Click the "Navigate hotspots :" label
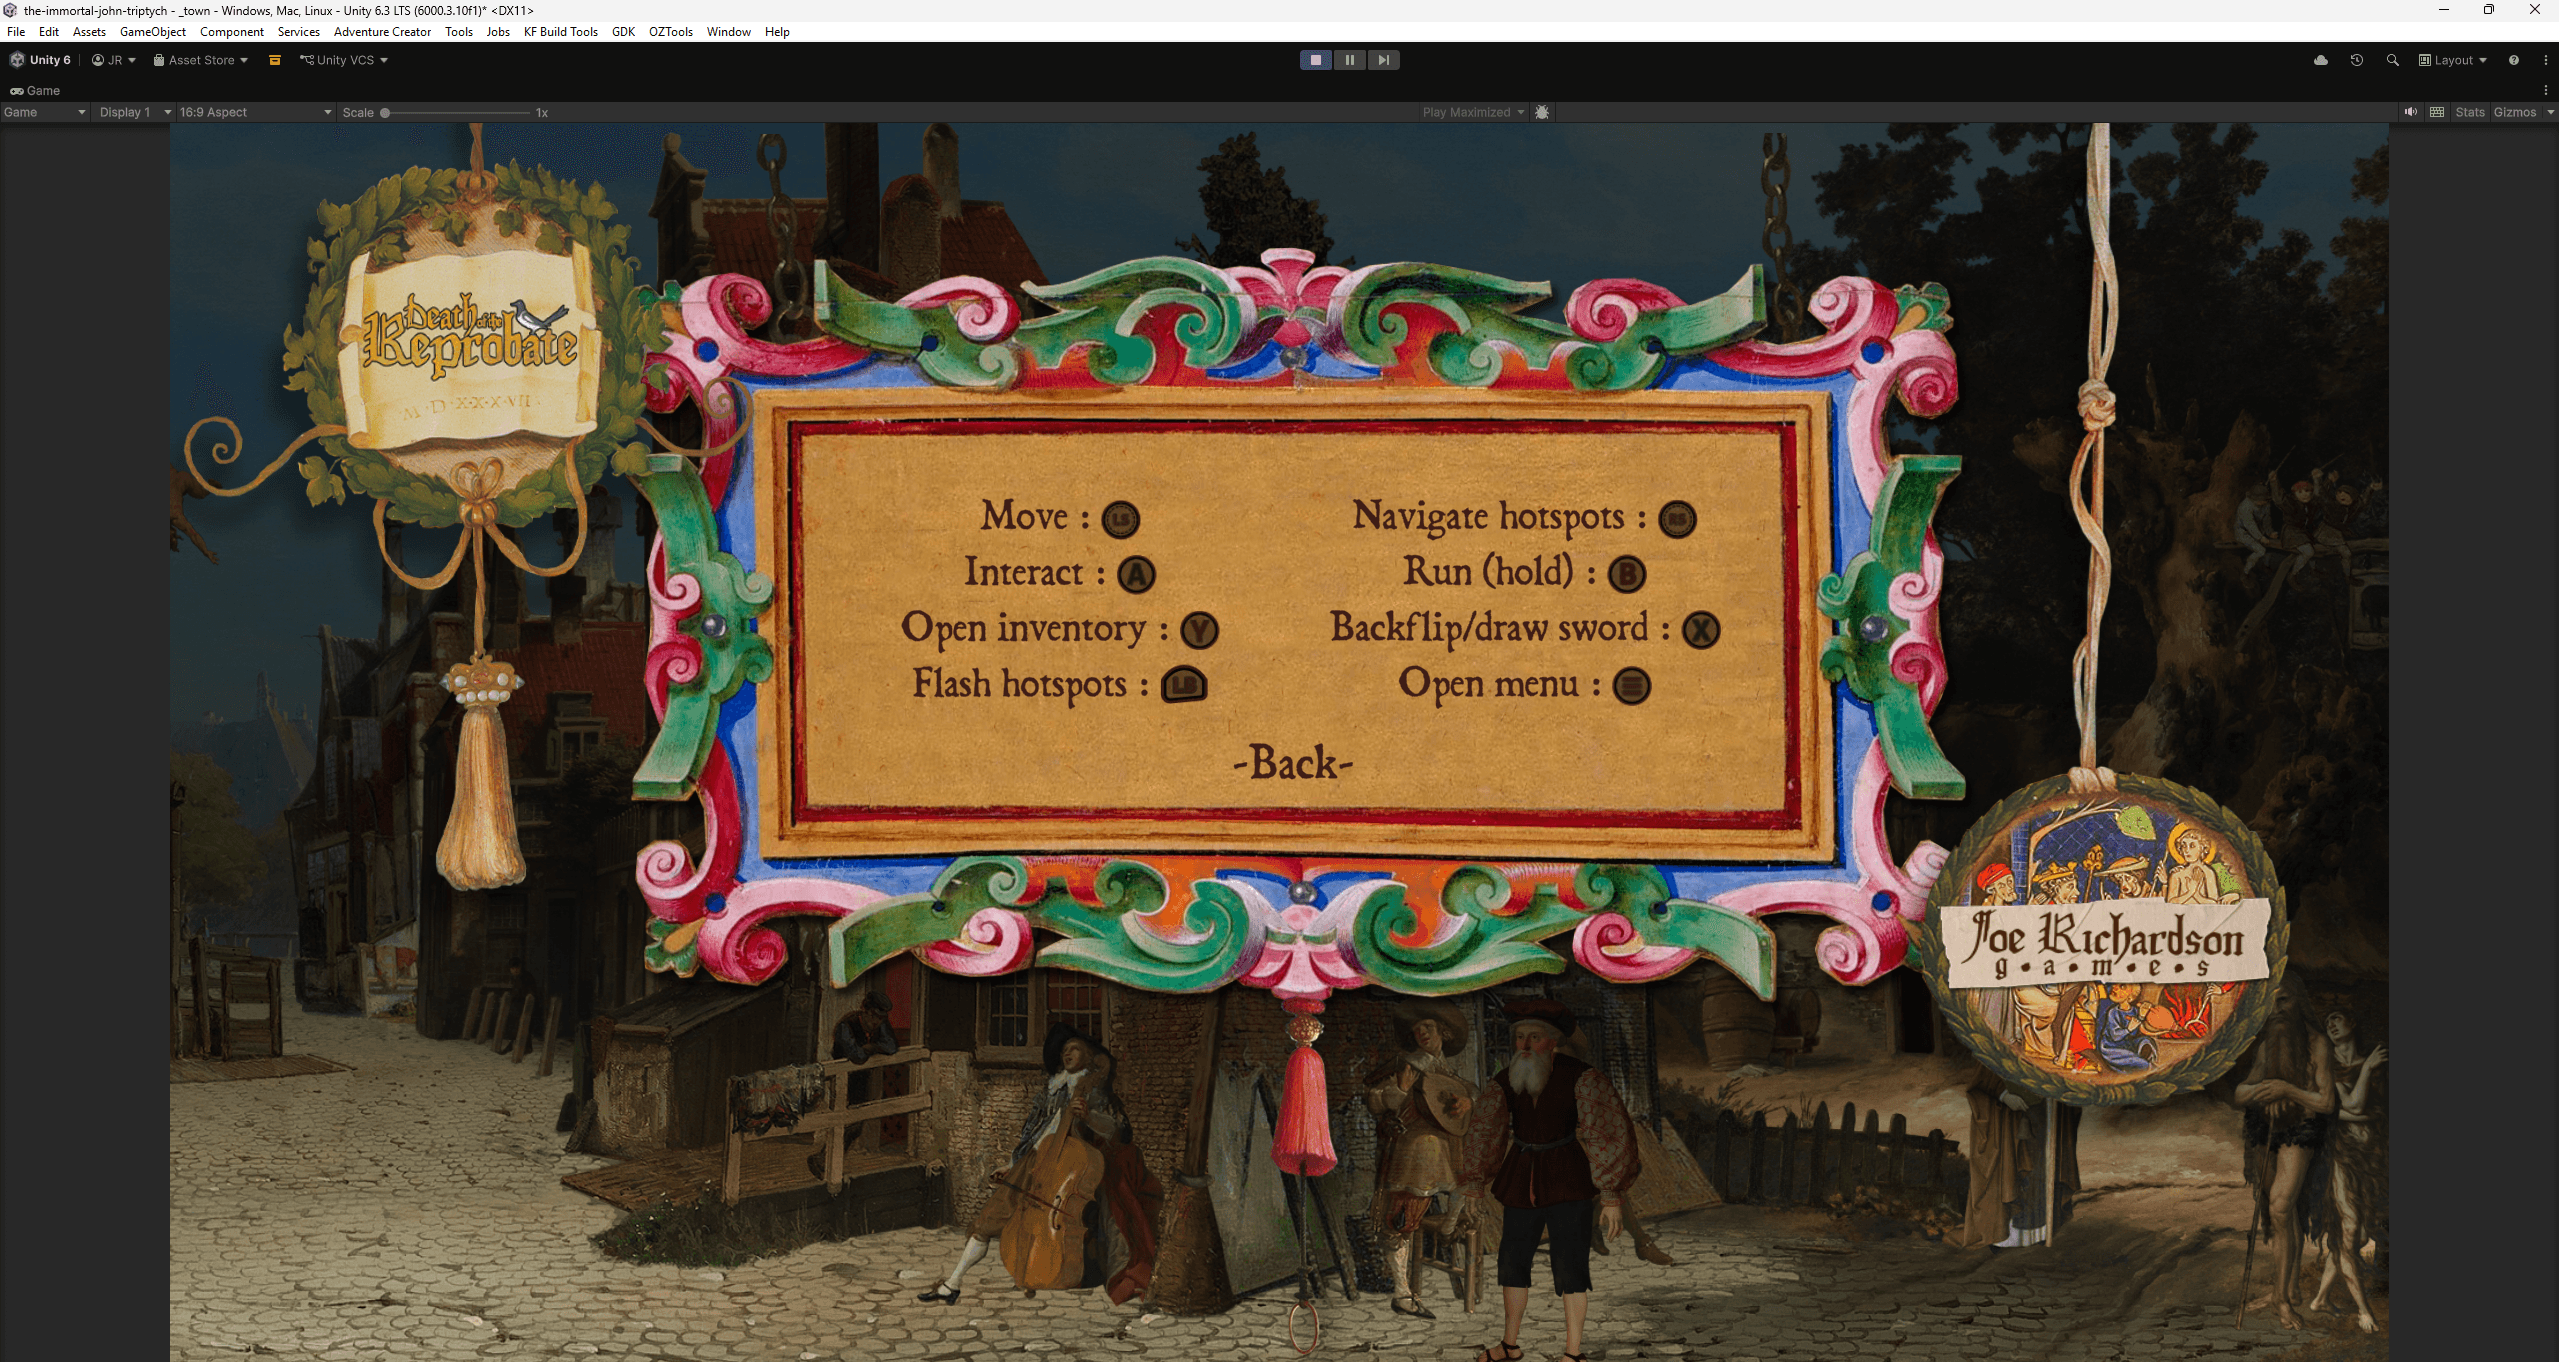This screenshot has width=2559, height=1362. coord(1498,517)
